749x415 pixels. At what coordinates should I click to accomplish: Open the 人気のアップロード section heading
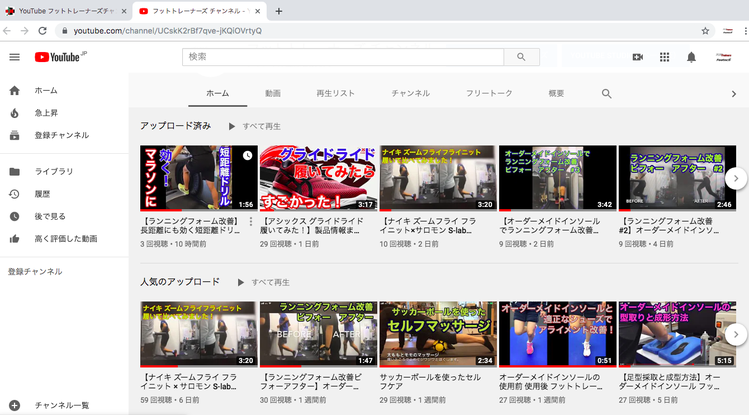coord(180,282)
